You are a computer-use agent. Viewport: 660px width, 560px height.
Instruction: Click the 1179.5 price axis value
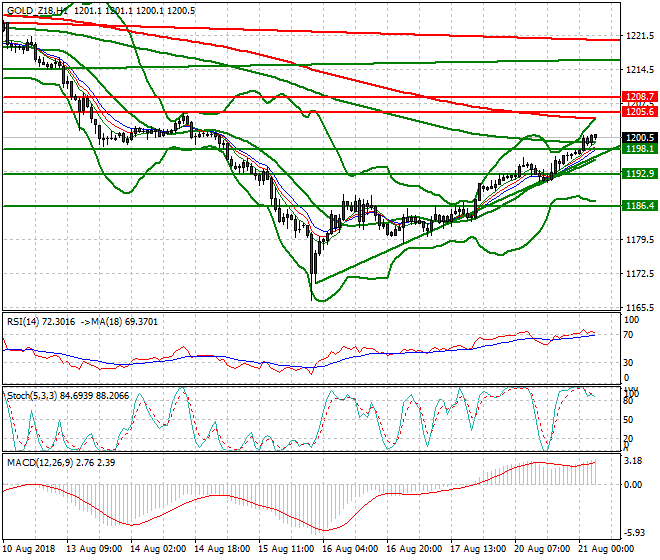click(x=640, y=240)
